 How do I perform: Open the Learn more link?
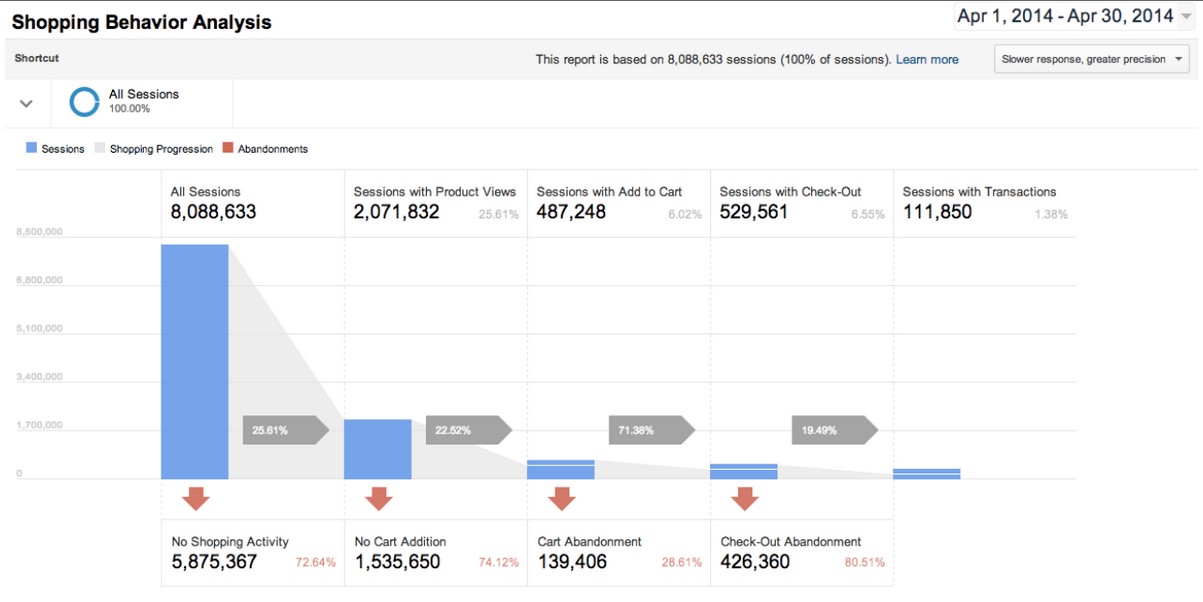928,59
